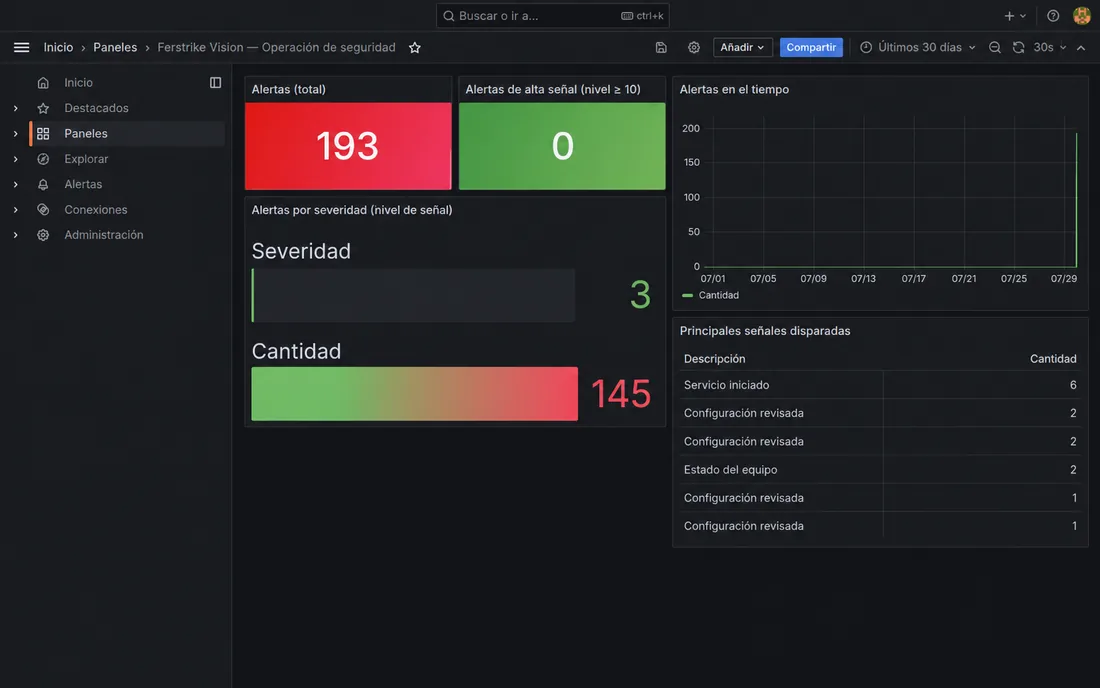Expand the Paneles section chevron
1100x688 pixels.
pos(15,133)
